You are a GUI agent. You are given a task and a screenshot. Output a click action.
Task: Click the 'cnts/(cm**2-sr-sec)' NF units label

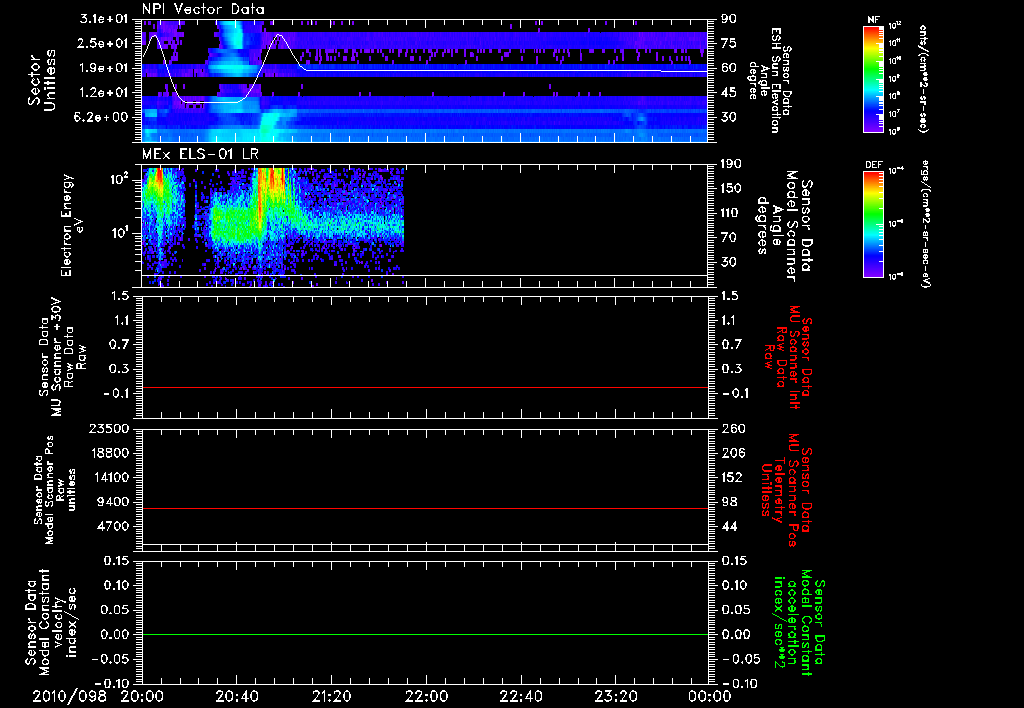tap(923, 79)
